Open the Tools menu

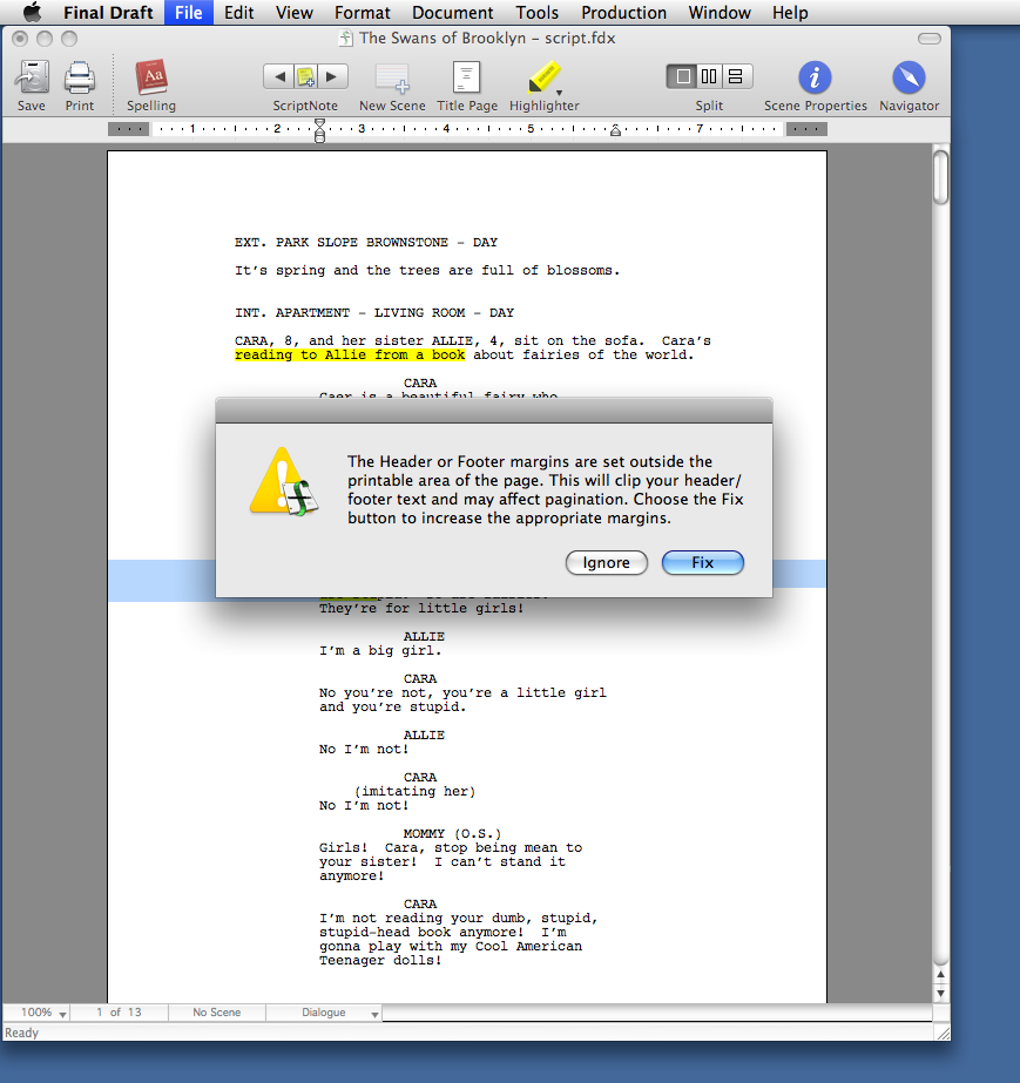(x=537, y=12)
